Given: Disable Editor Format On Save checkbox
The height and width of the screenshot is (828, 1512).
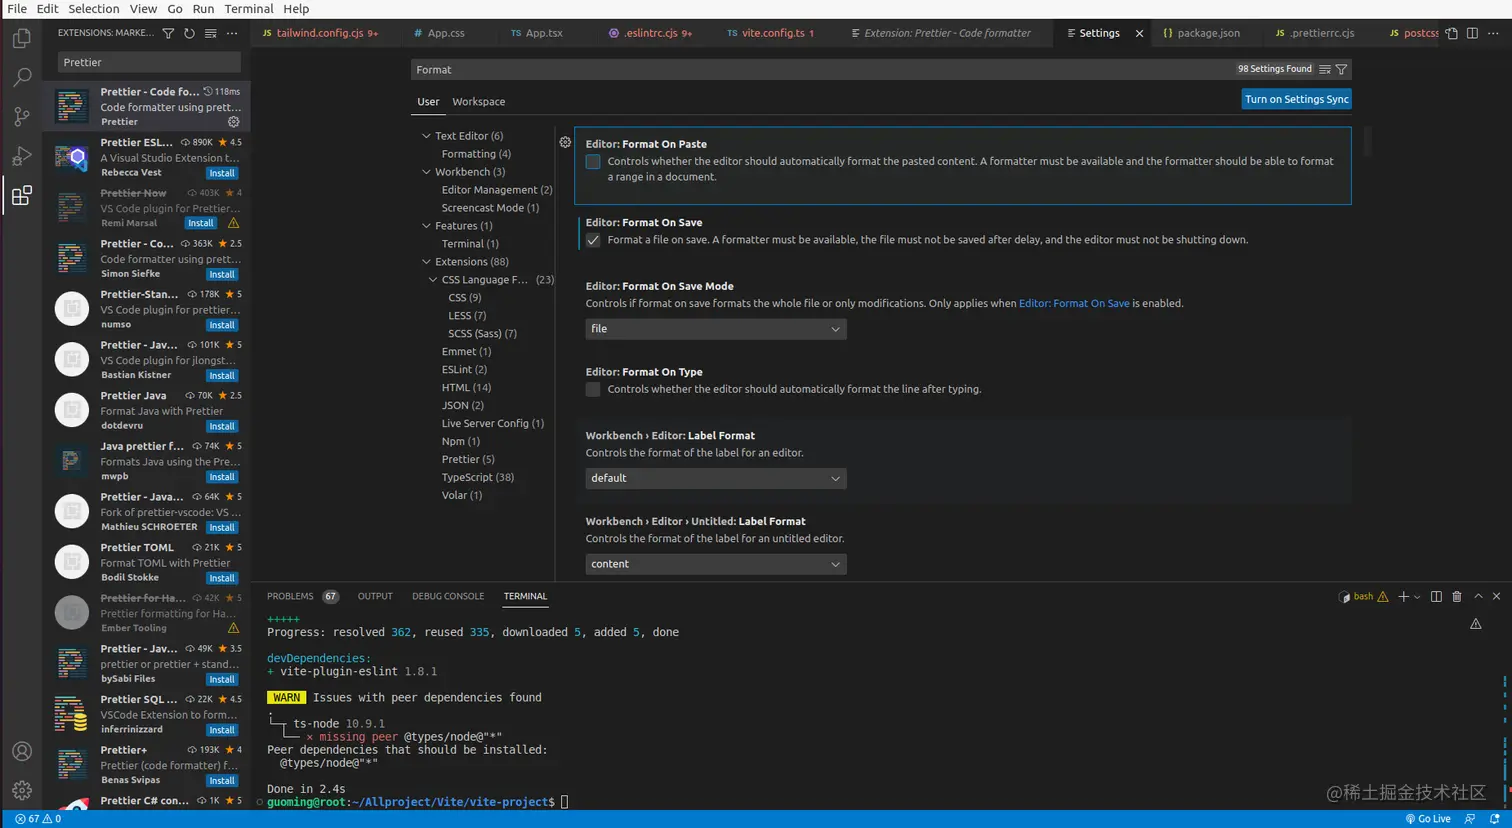Looking at the screenshot, I should click(593, 240).
